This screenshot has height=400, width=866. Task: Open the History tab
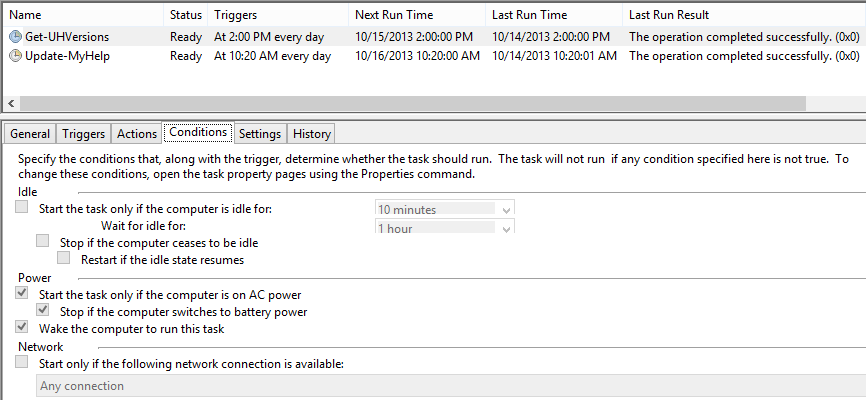[311, 134]
